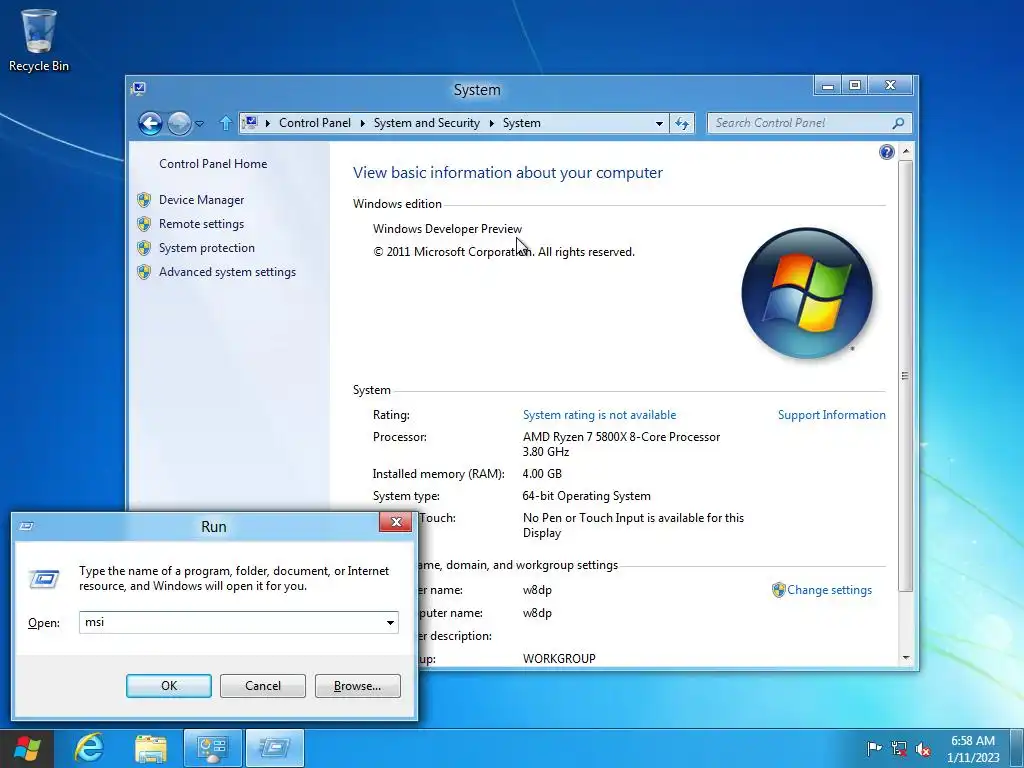Open Remote settings link

(202, 224)
